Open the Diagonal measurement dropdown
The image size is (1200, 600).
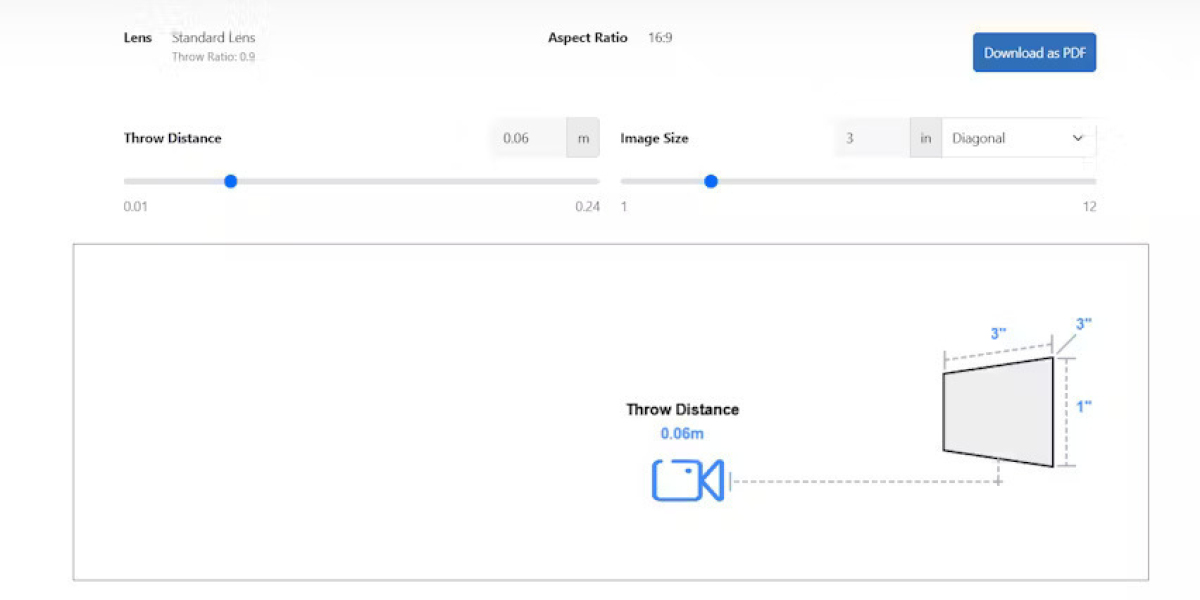coord(1017,138)
